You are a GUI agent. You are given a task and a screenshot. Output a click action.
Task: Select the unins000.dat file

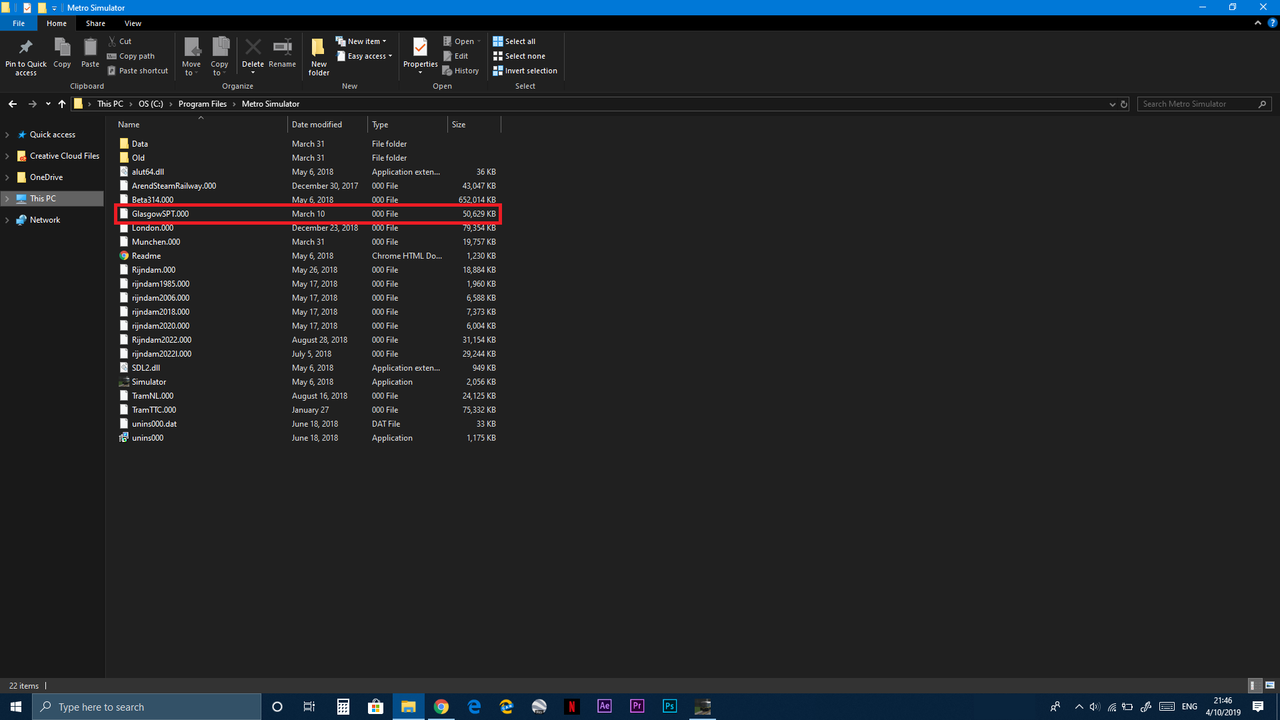pyautogui.click(x=308, y=424)
